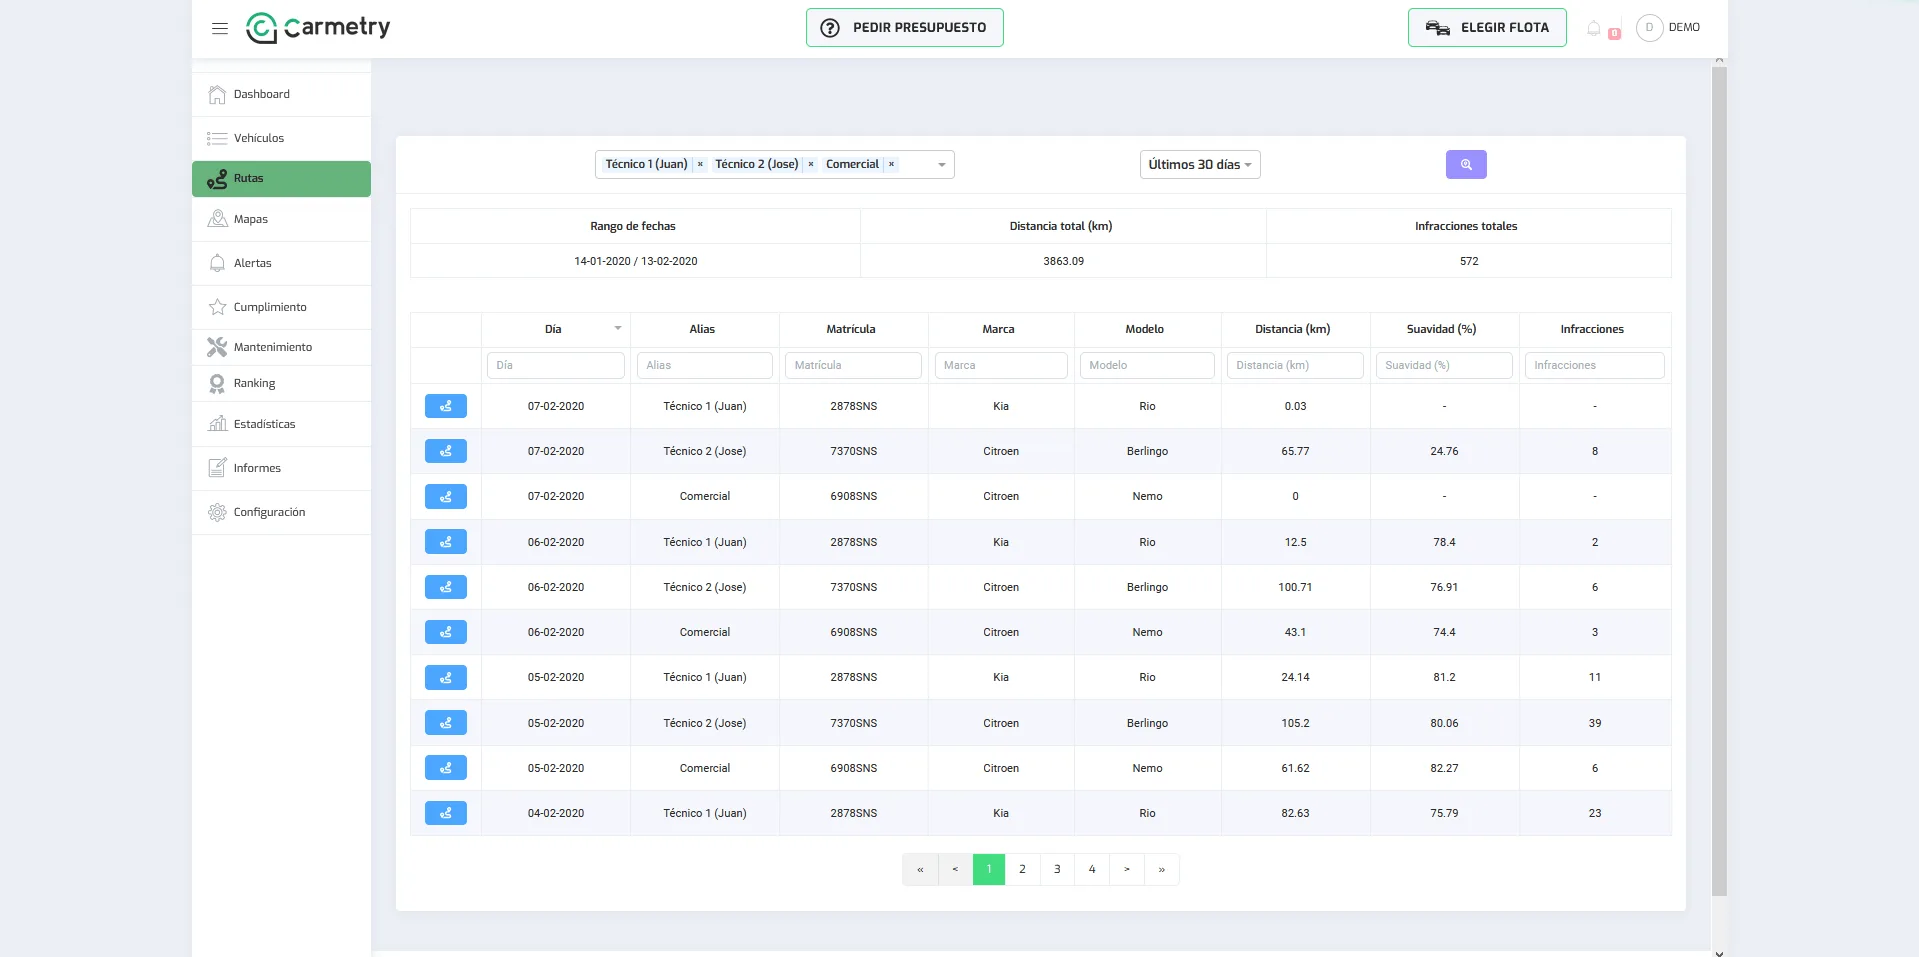The width and height of the screenshot is (1919, 957).
Task: Focus the Alias filter field
Action: (x=705, y=365)
